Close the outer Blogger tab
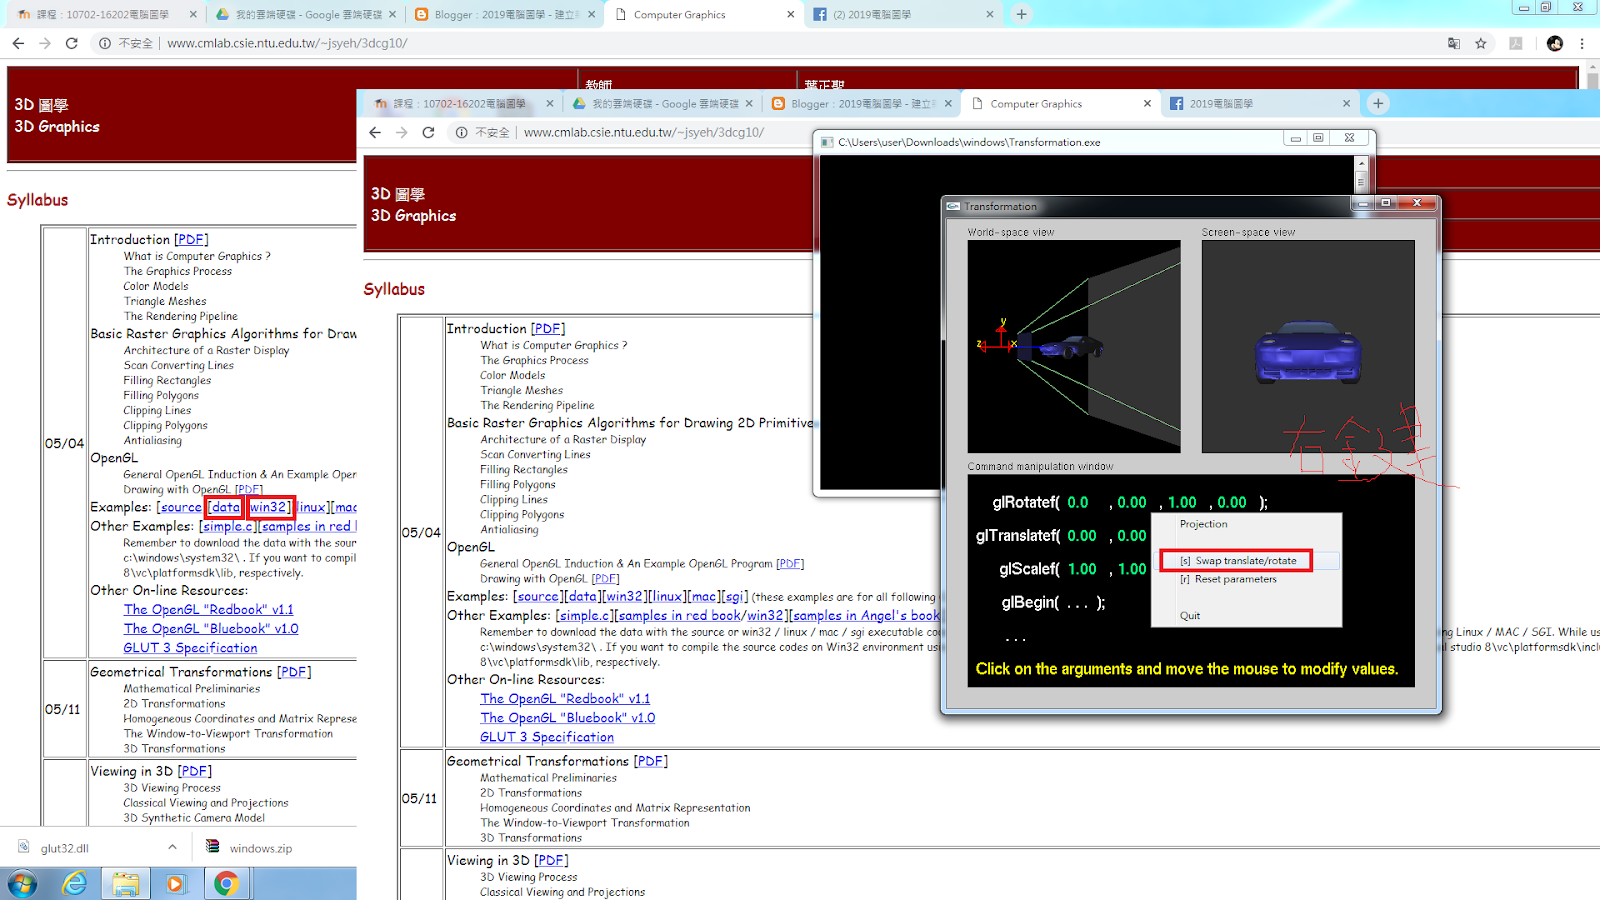 tap(592, 14)
